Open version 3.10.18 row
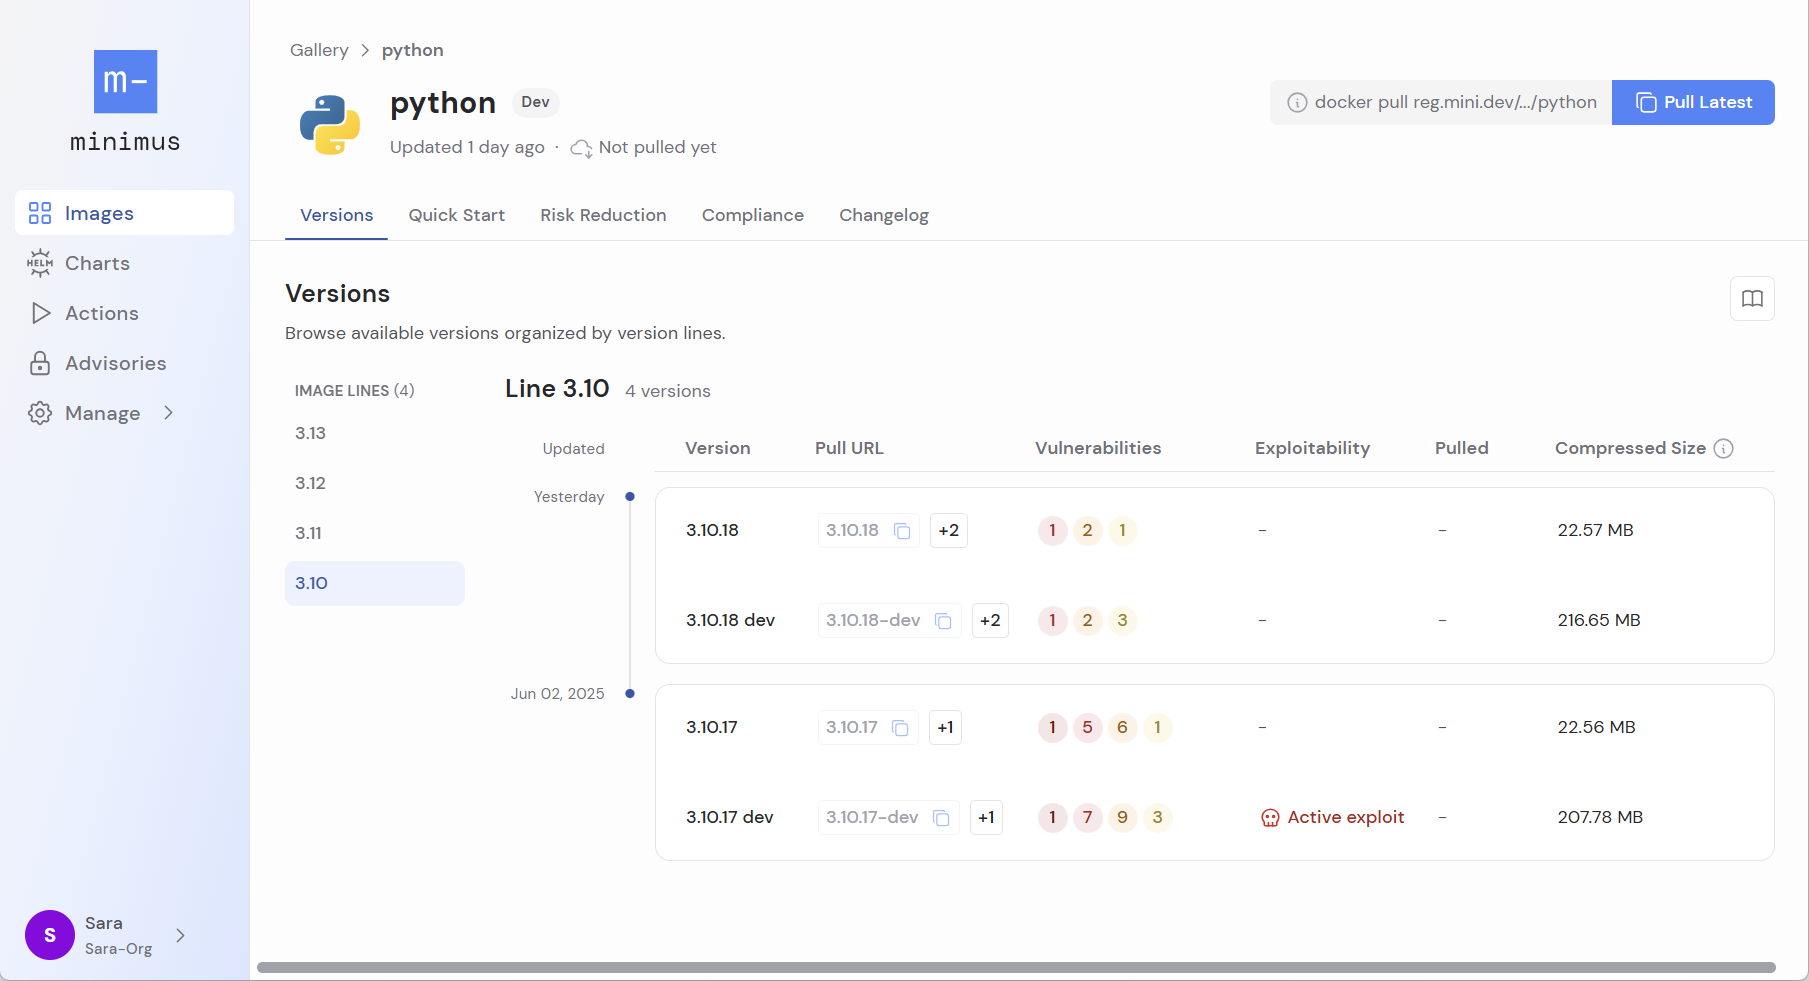The height and width of the screenshot is (981, 1809). tap(1215, 530)
